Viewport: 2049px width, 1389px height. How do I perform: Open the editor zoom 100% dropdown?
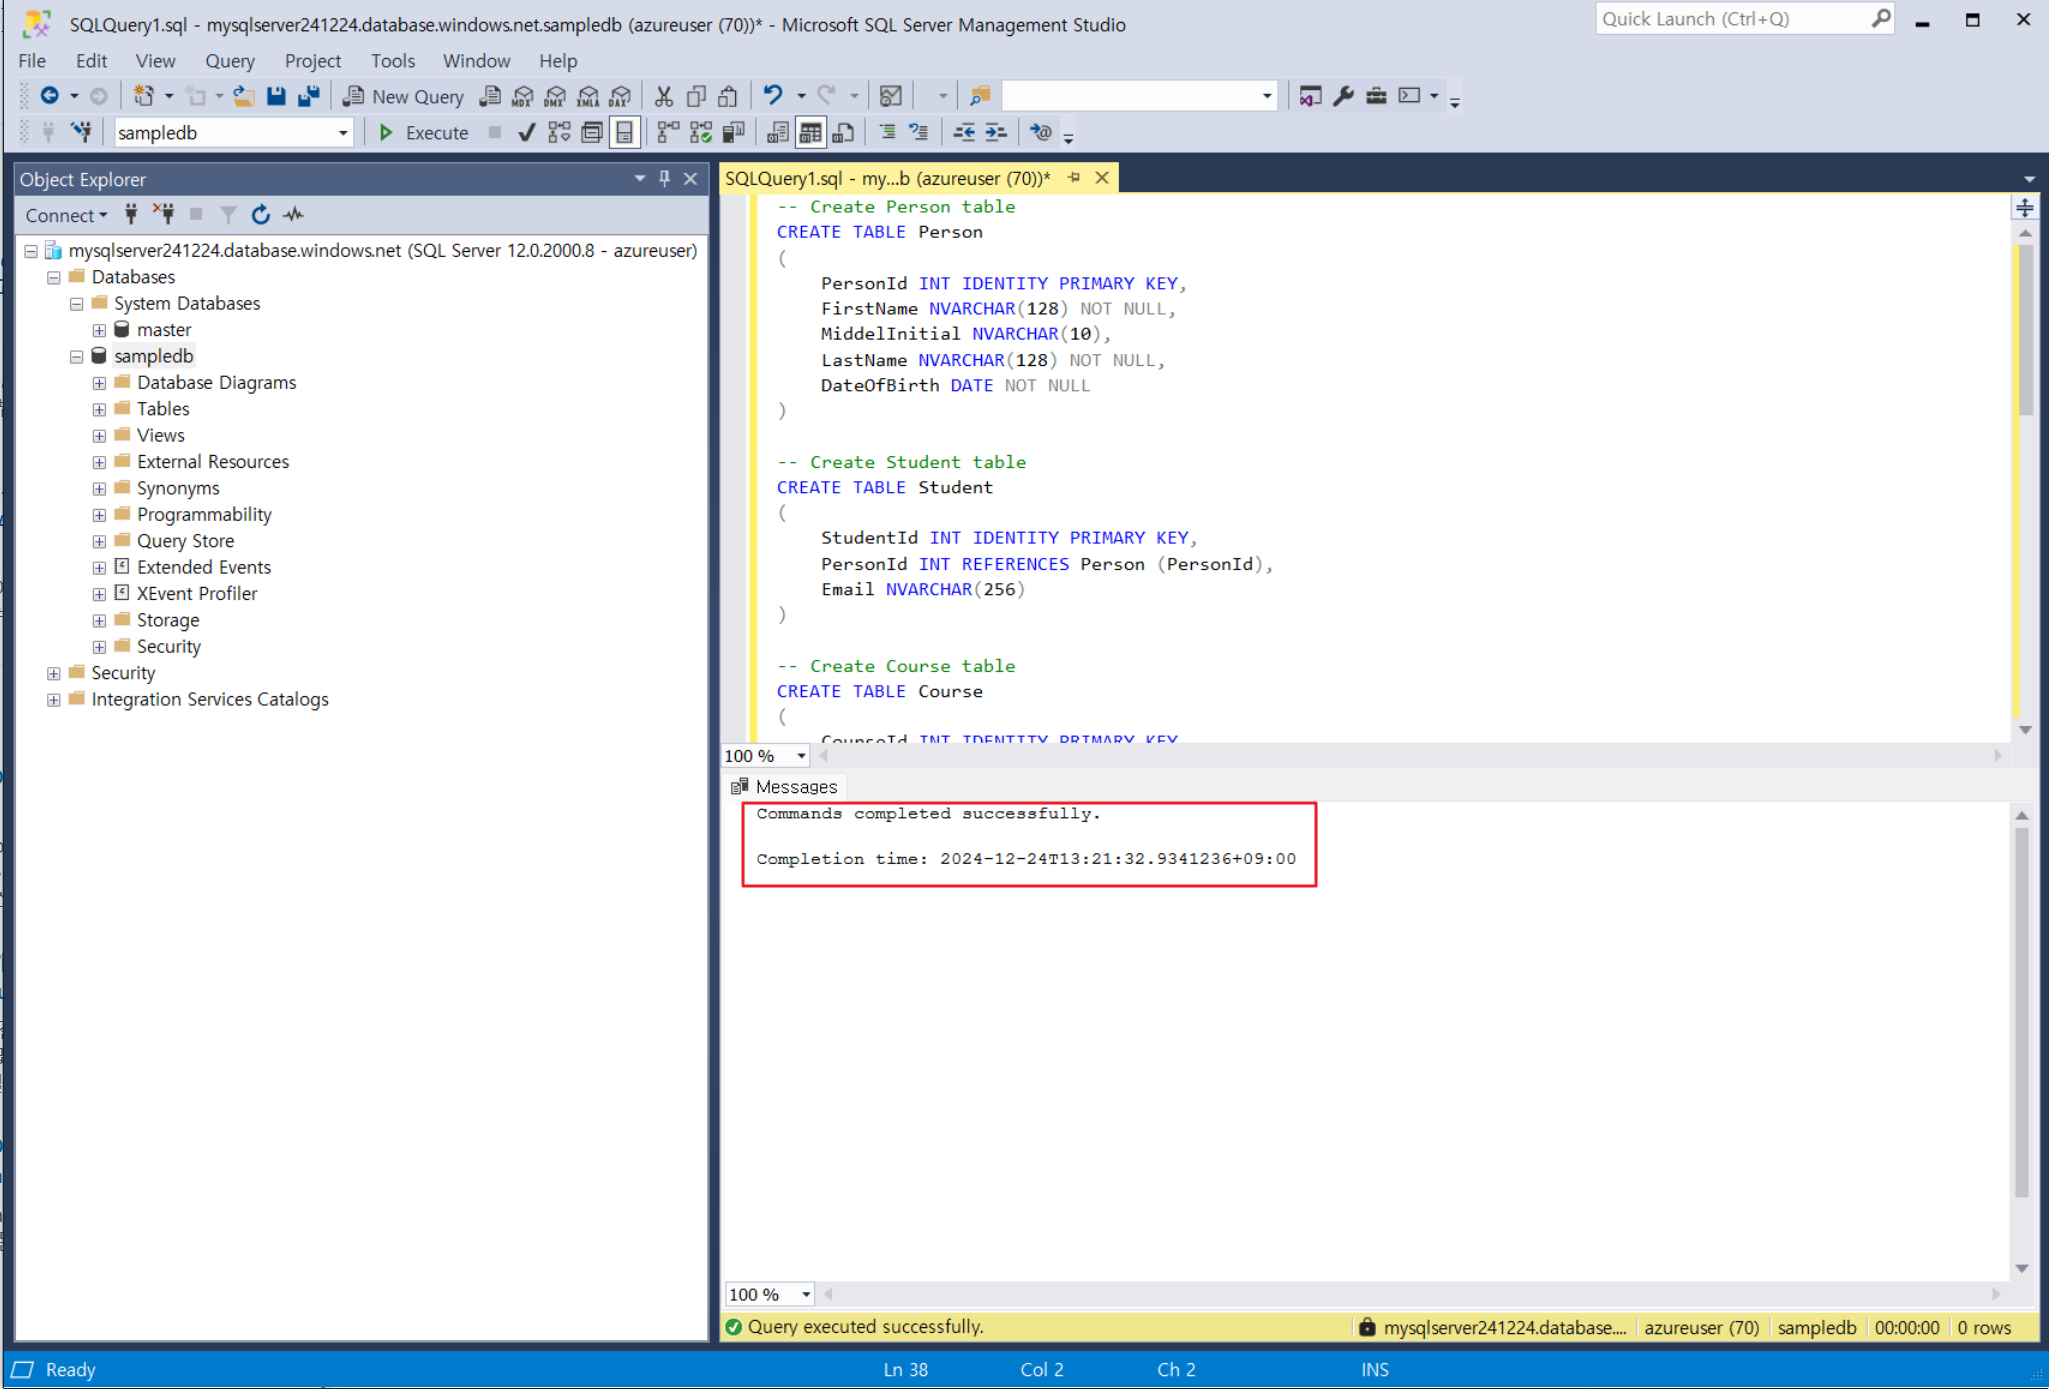point(801,756)
